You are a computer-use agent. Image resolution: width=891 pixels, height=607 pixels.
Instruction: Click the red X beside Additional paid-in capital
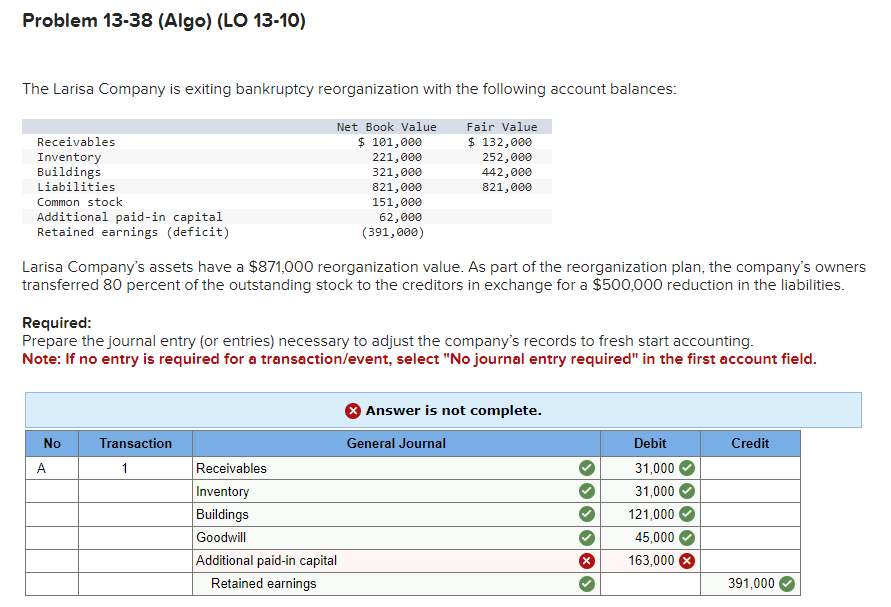pos(587,561)
